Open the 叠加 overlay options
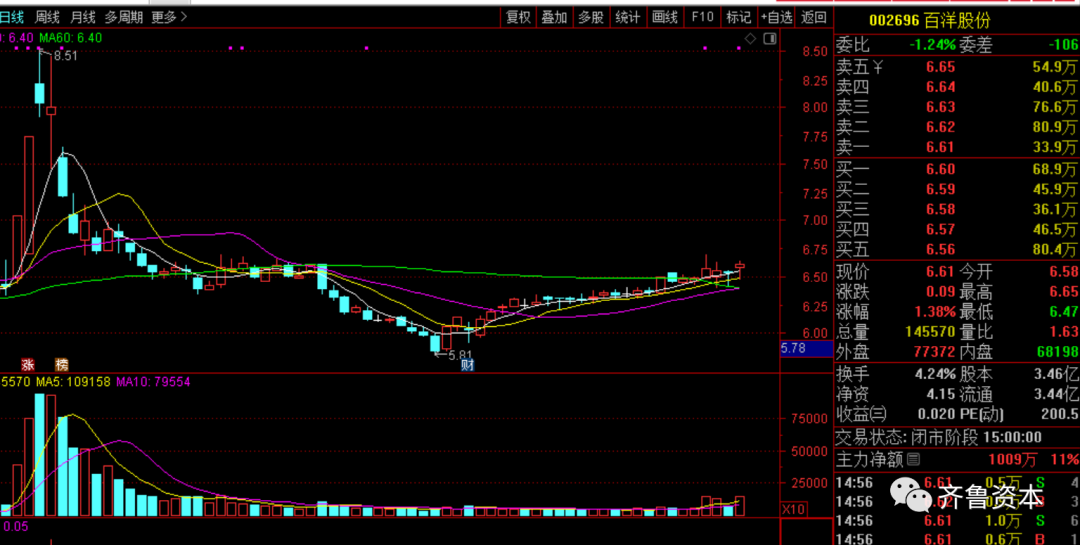Screen dimensions: 1080x545 click(554, 17)
